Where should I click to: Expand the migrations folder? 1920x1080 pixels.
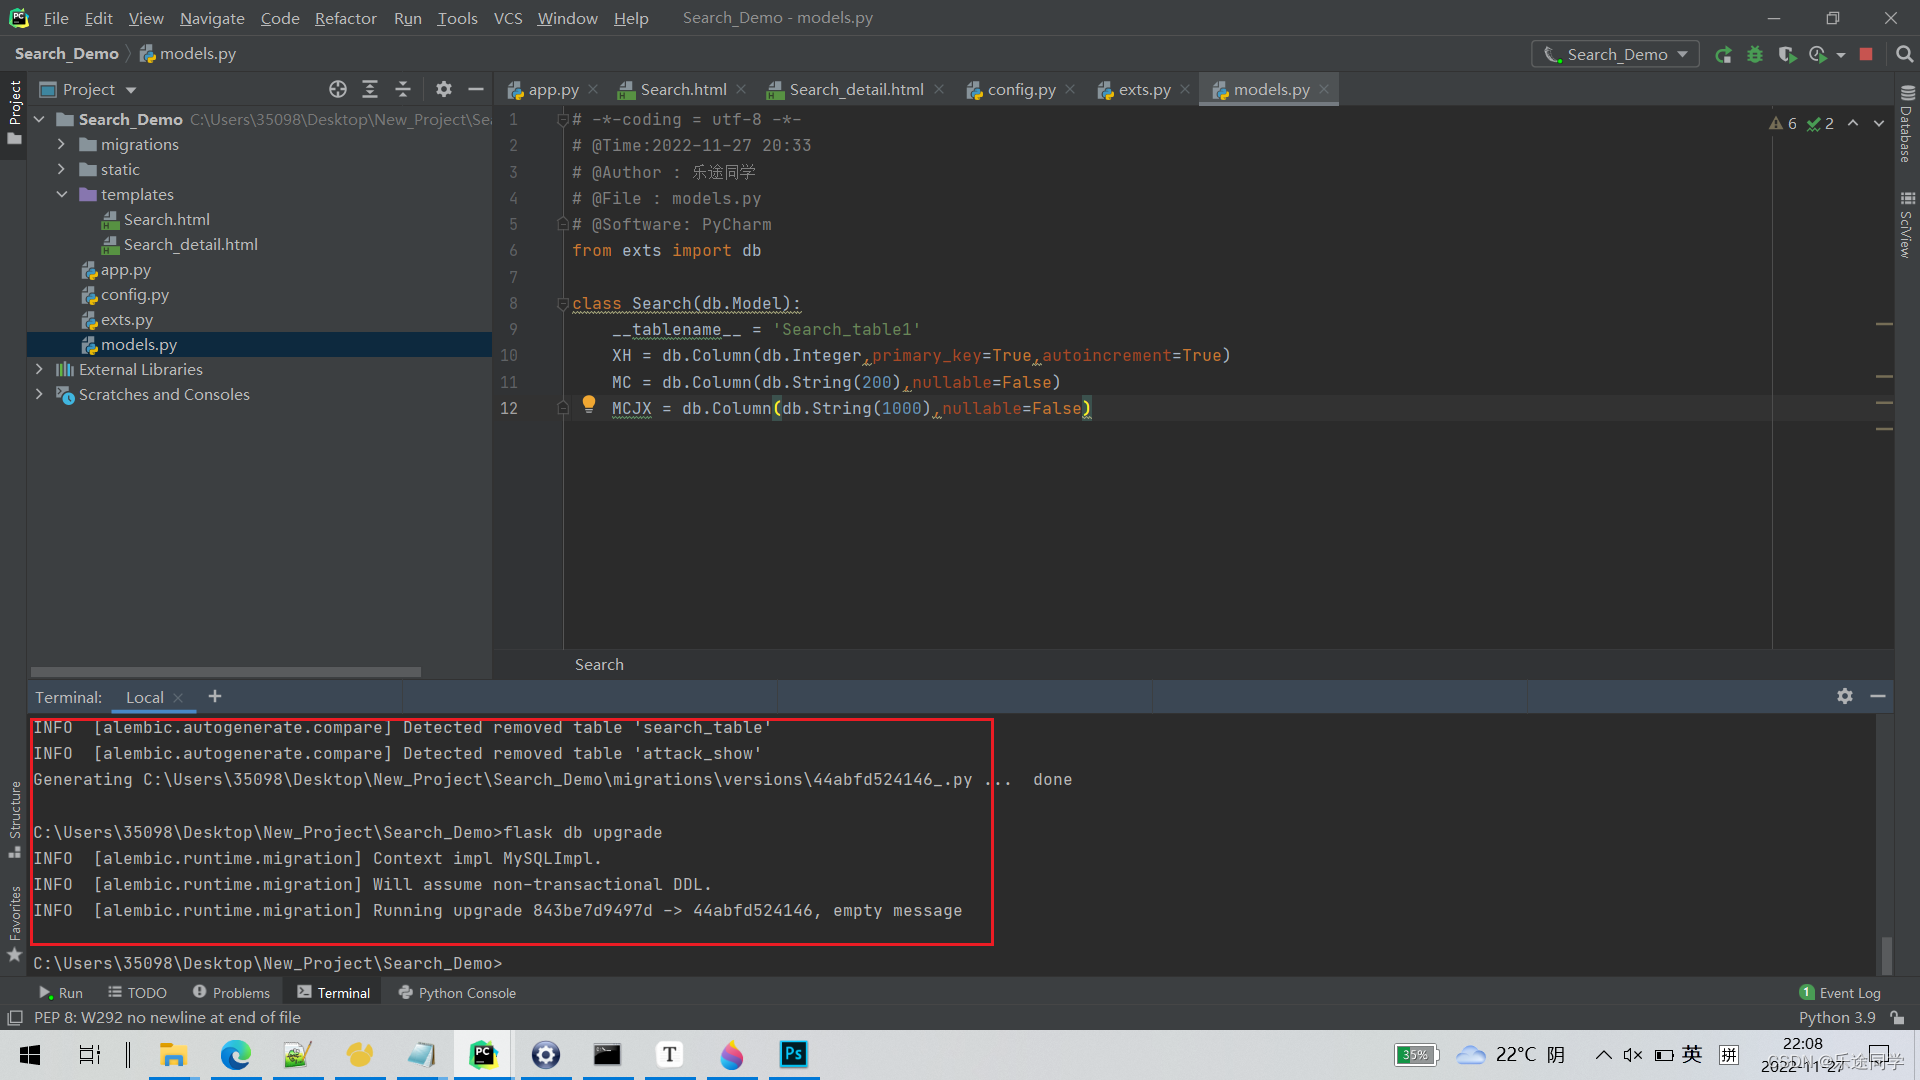62,144
